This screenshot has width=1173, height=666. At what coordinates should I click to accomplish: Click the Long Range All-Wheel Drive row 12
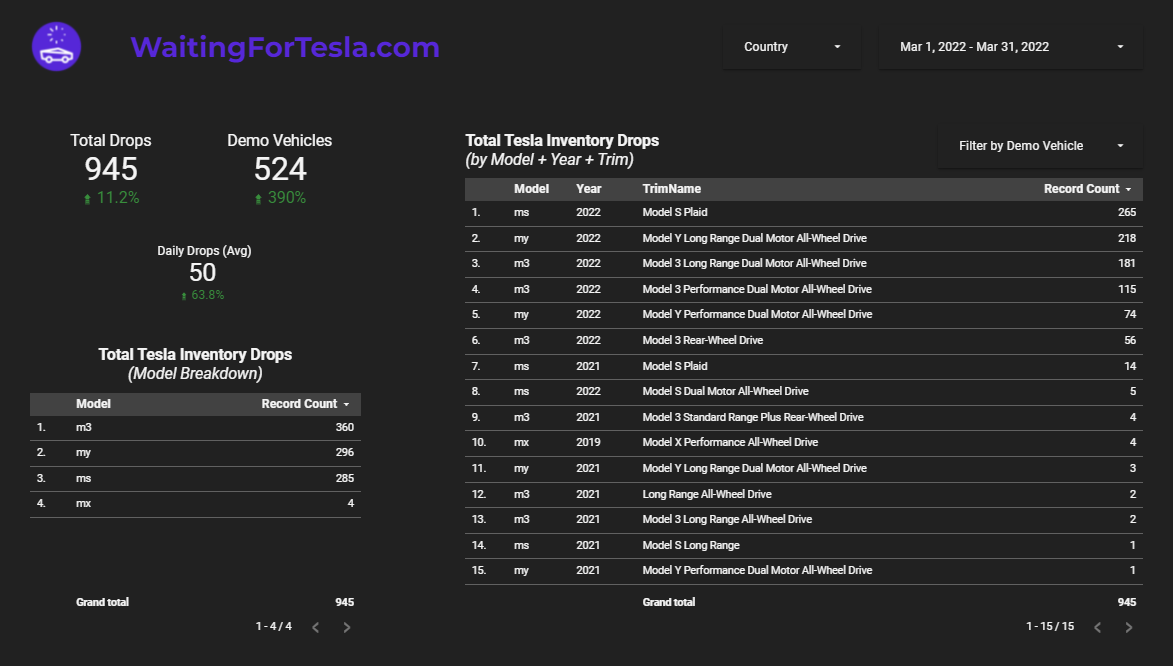pyautogui.click(x=803, y=494)
